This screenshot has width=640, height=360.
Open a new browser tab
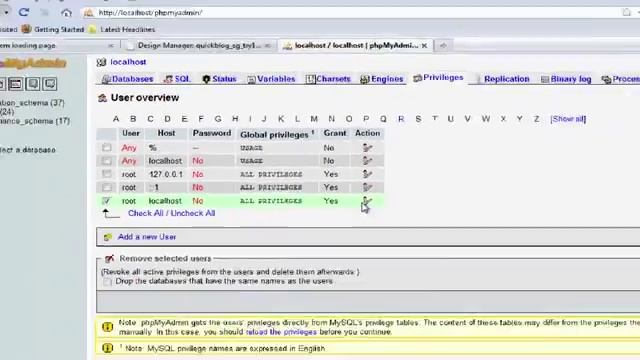click(x=443, y=45)
